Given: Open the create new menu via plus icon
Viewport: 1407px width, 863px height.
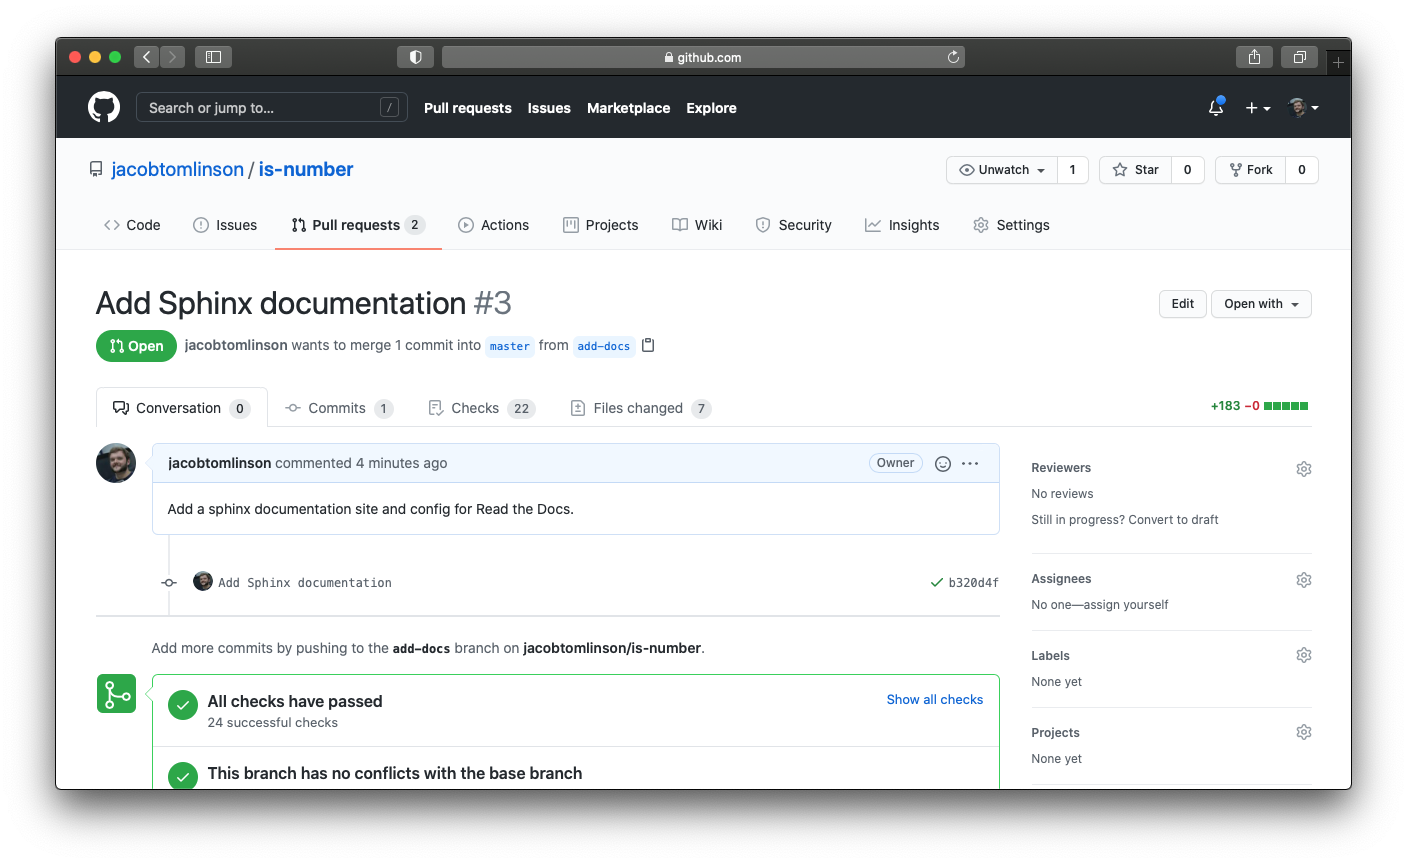Looking at the screenshot, I should [x=1257, y=107].
